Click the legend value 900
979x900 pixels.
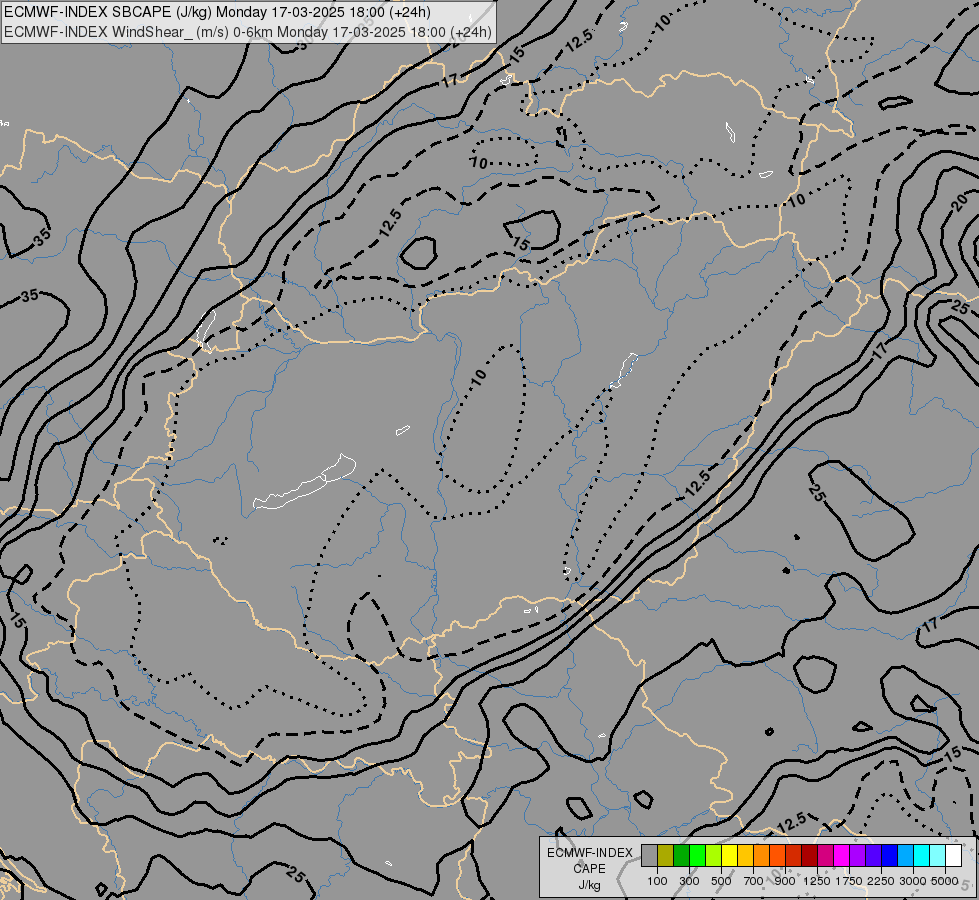tap(785, 881)
